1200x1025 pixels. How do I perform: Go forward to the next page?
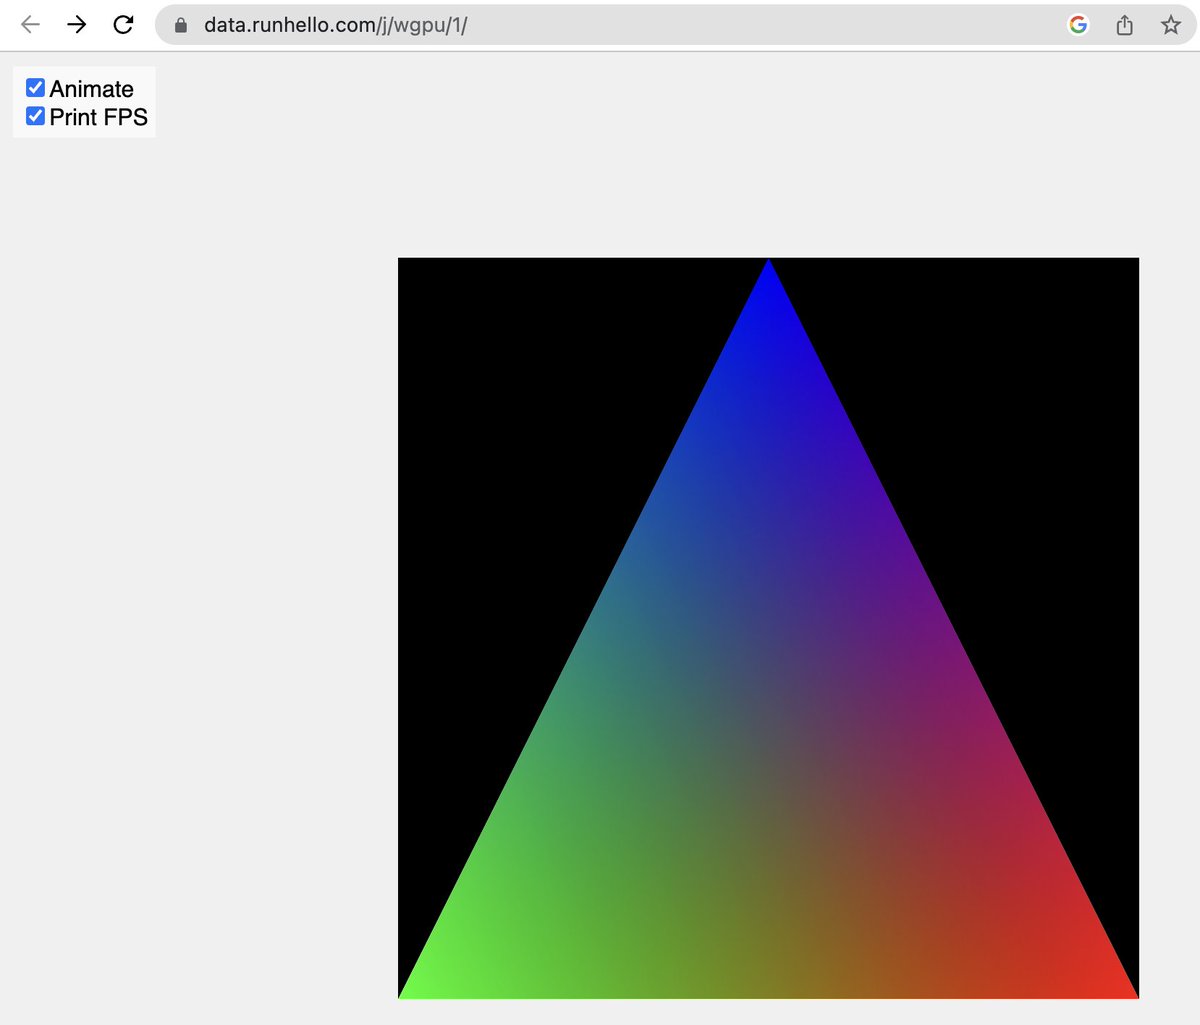click(77, 25)
